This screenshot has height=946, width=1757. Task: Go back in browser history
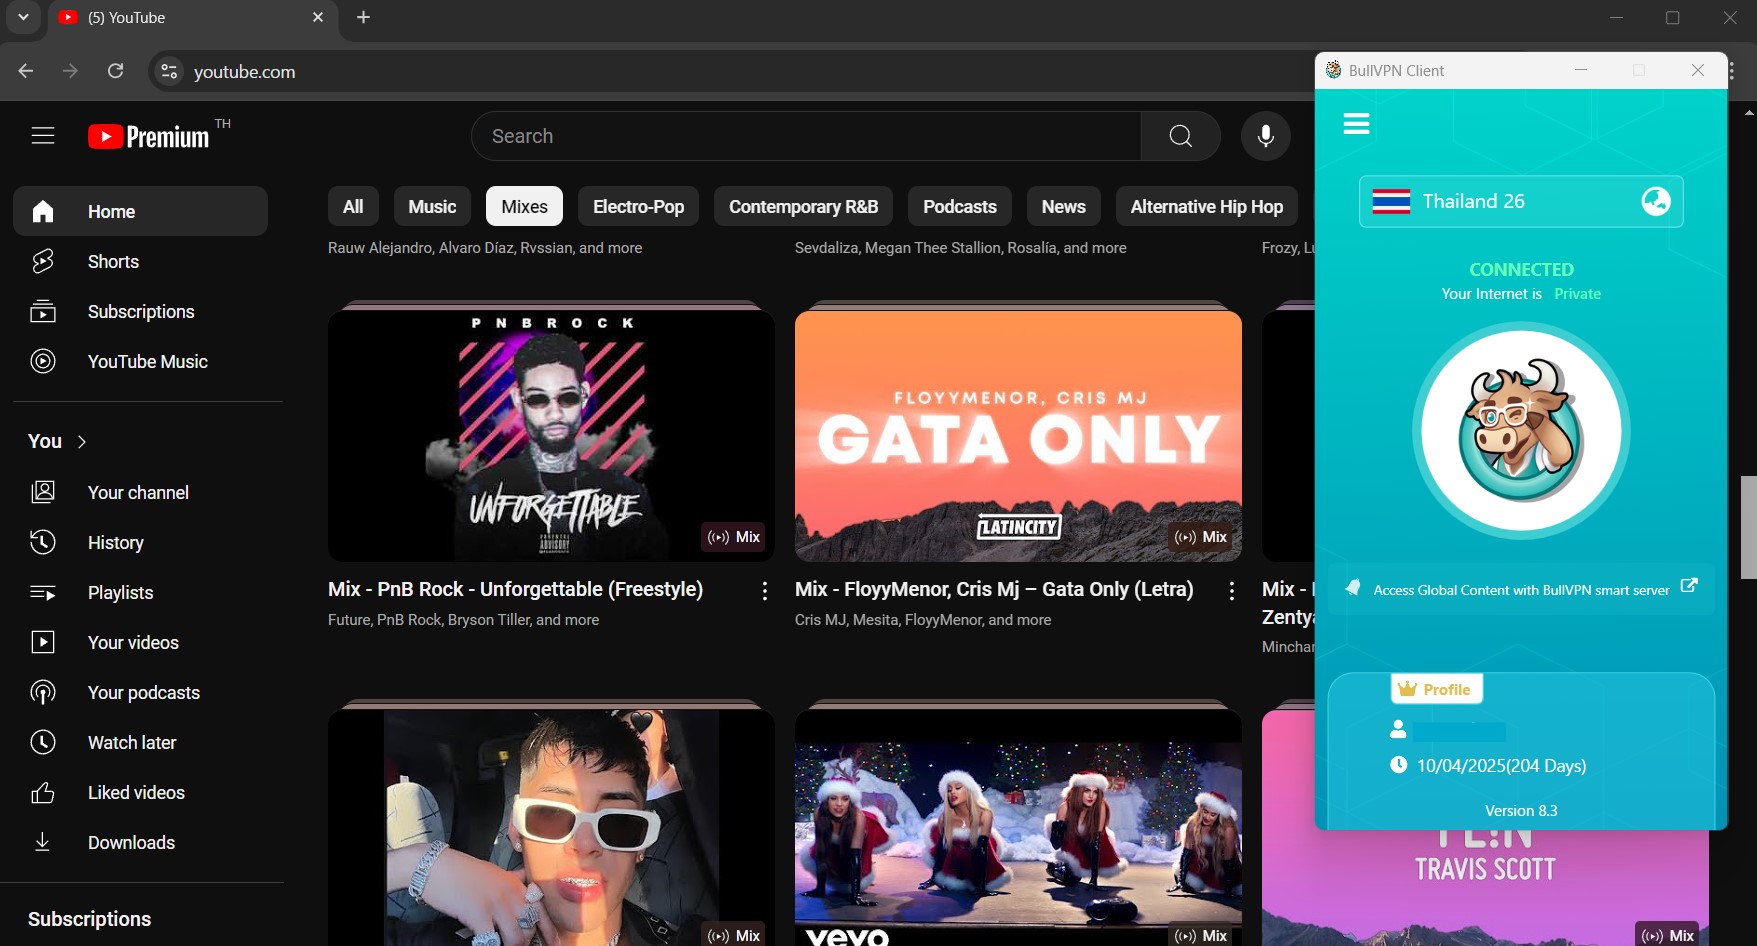click(26, 71)
